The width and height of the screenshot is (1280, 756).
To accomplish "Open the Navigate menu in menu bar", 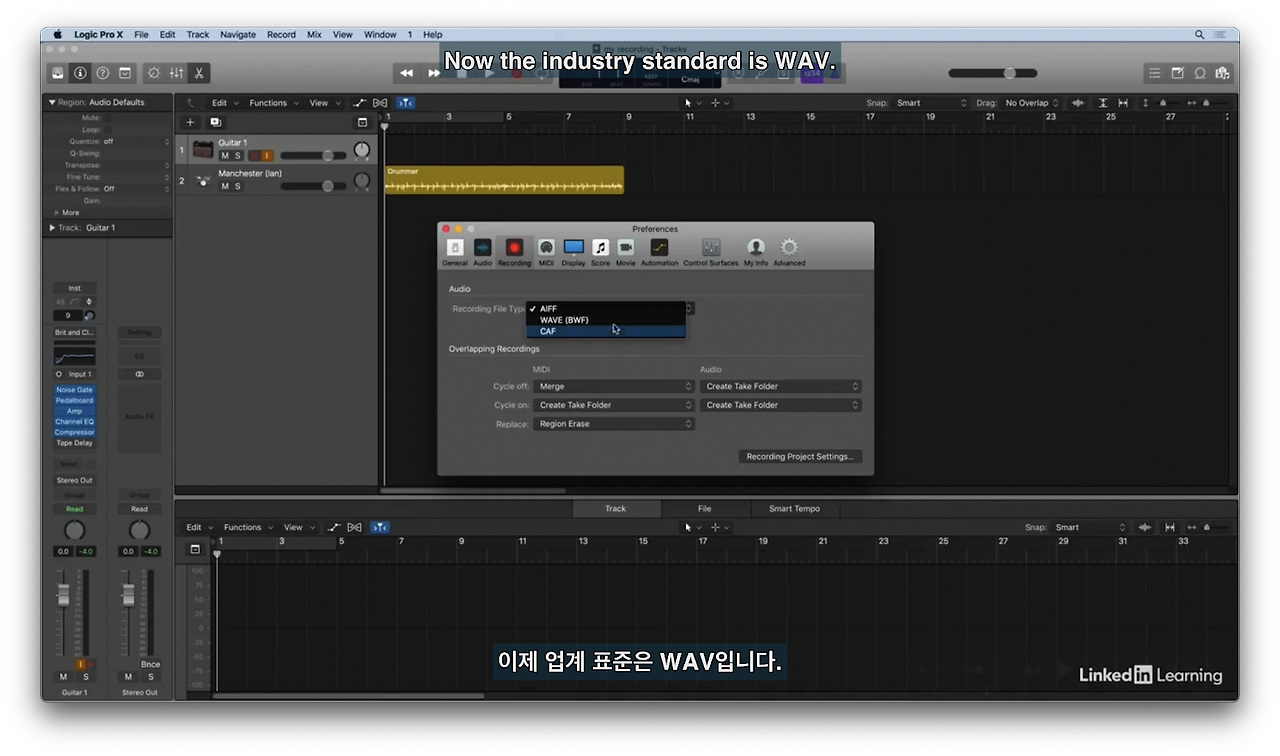I will tap(238, 34).
